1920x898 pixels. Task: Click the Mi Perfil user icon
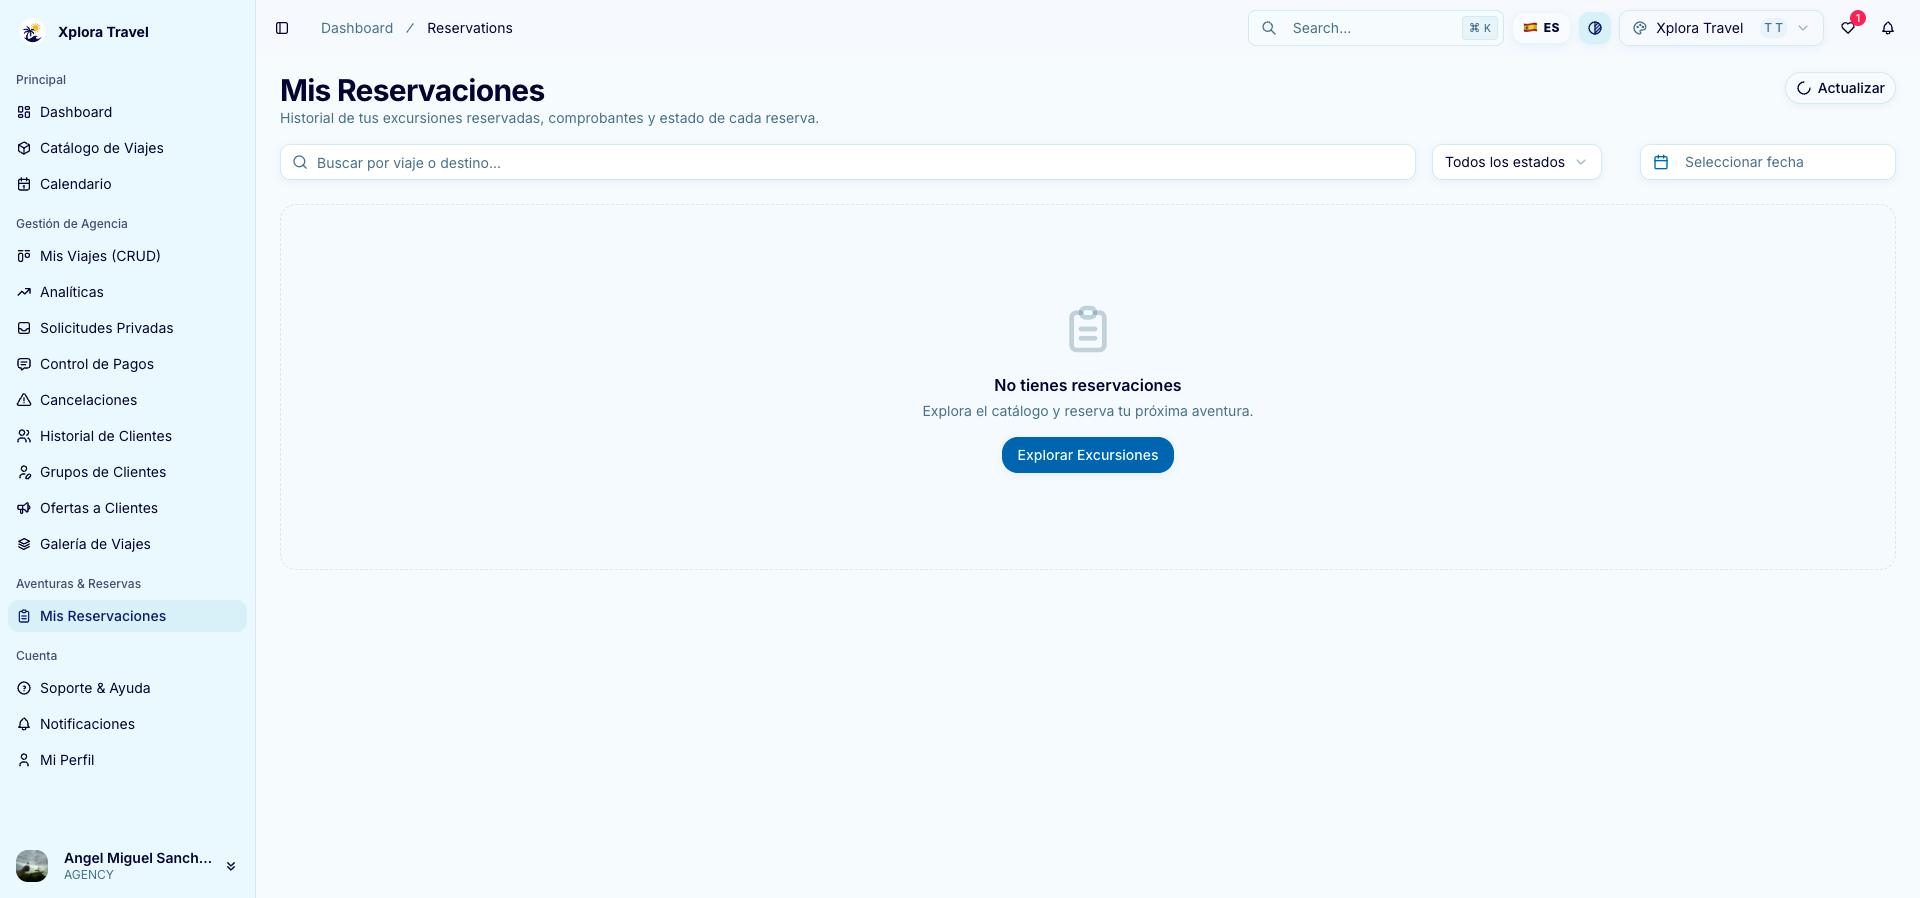pyautogui.click(x=24, y=760)
